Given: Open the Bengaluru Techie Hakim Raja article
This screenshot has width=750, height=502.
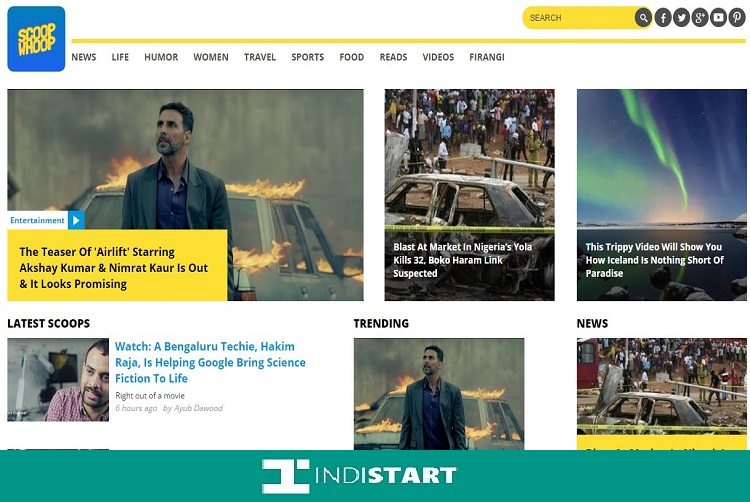Looking at the screenshot, I should (x=210, y=362).
